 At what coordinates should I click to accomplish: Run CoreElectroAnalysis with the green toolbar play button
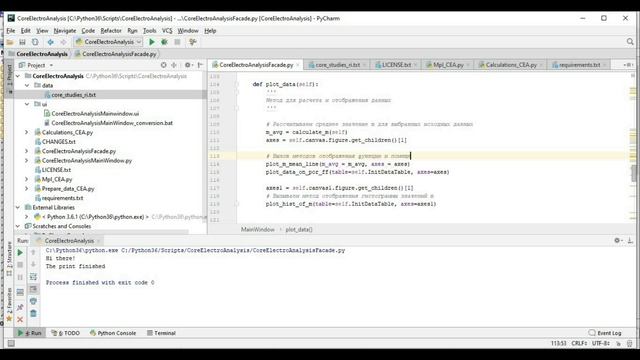pos(152,42)
